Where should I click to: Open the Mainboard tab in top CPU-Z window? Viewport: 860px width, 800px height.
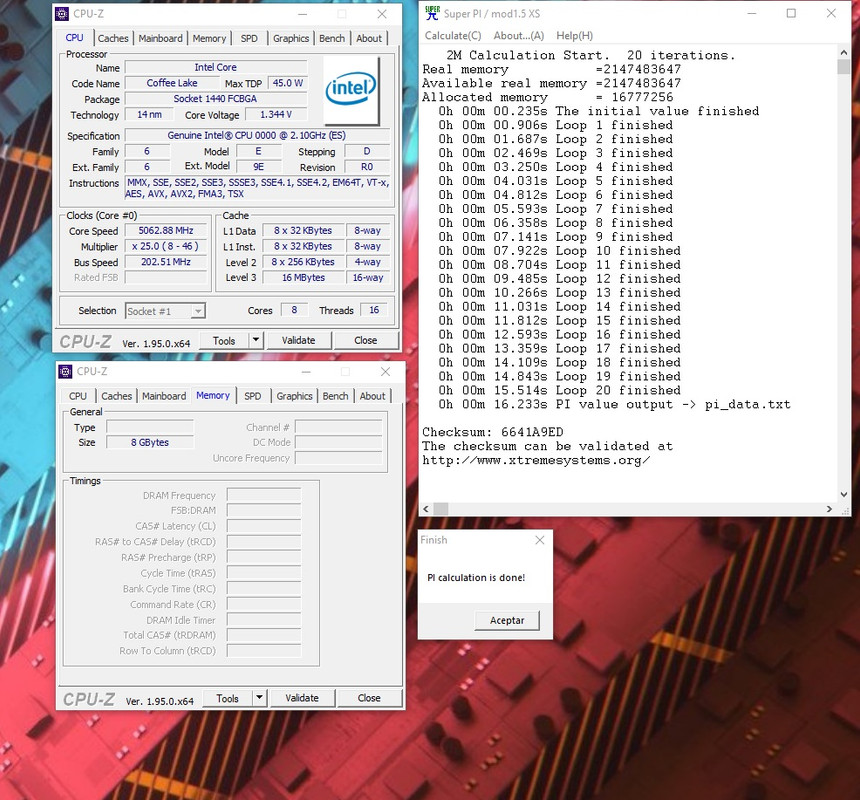click(x=160, y=38)
